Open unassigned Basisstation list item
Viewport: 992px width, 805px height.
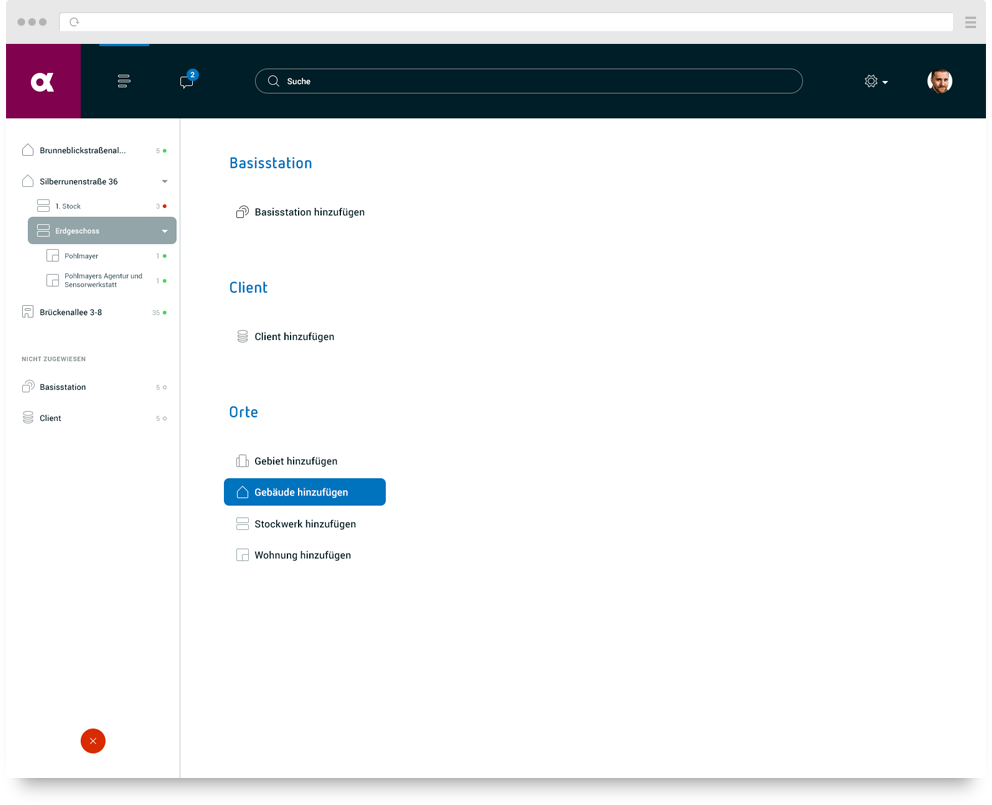(x=62, y=387)
